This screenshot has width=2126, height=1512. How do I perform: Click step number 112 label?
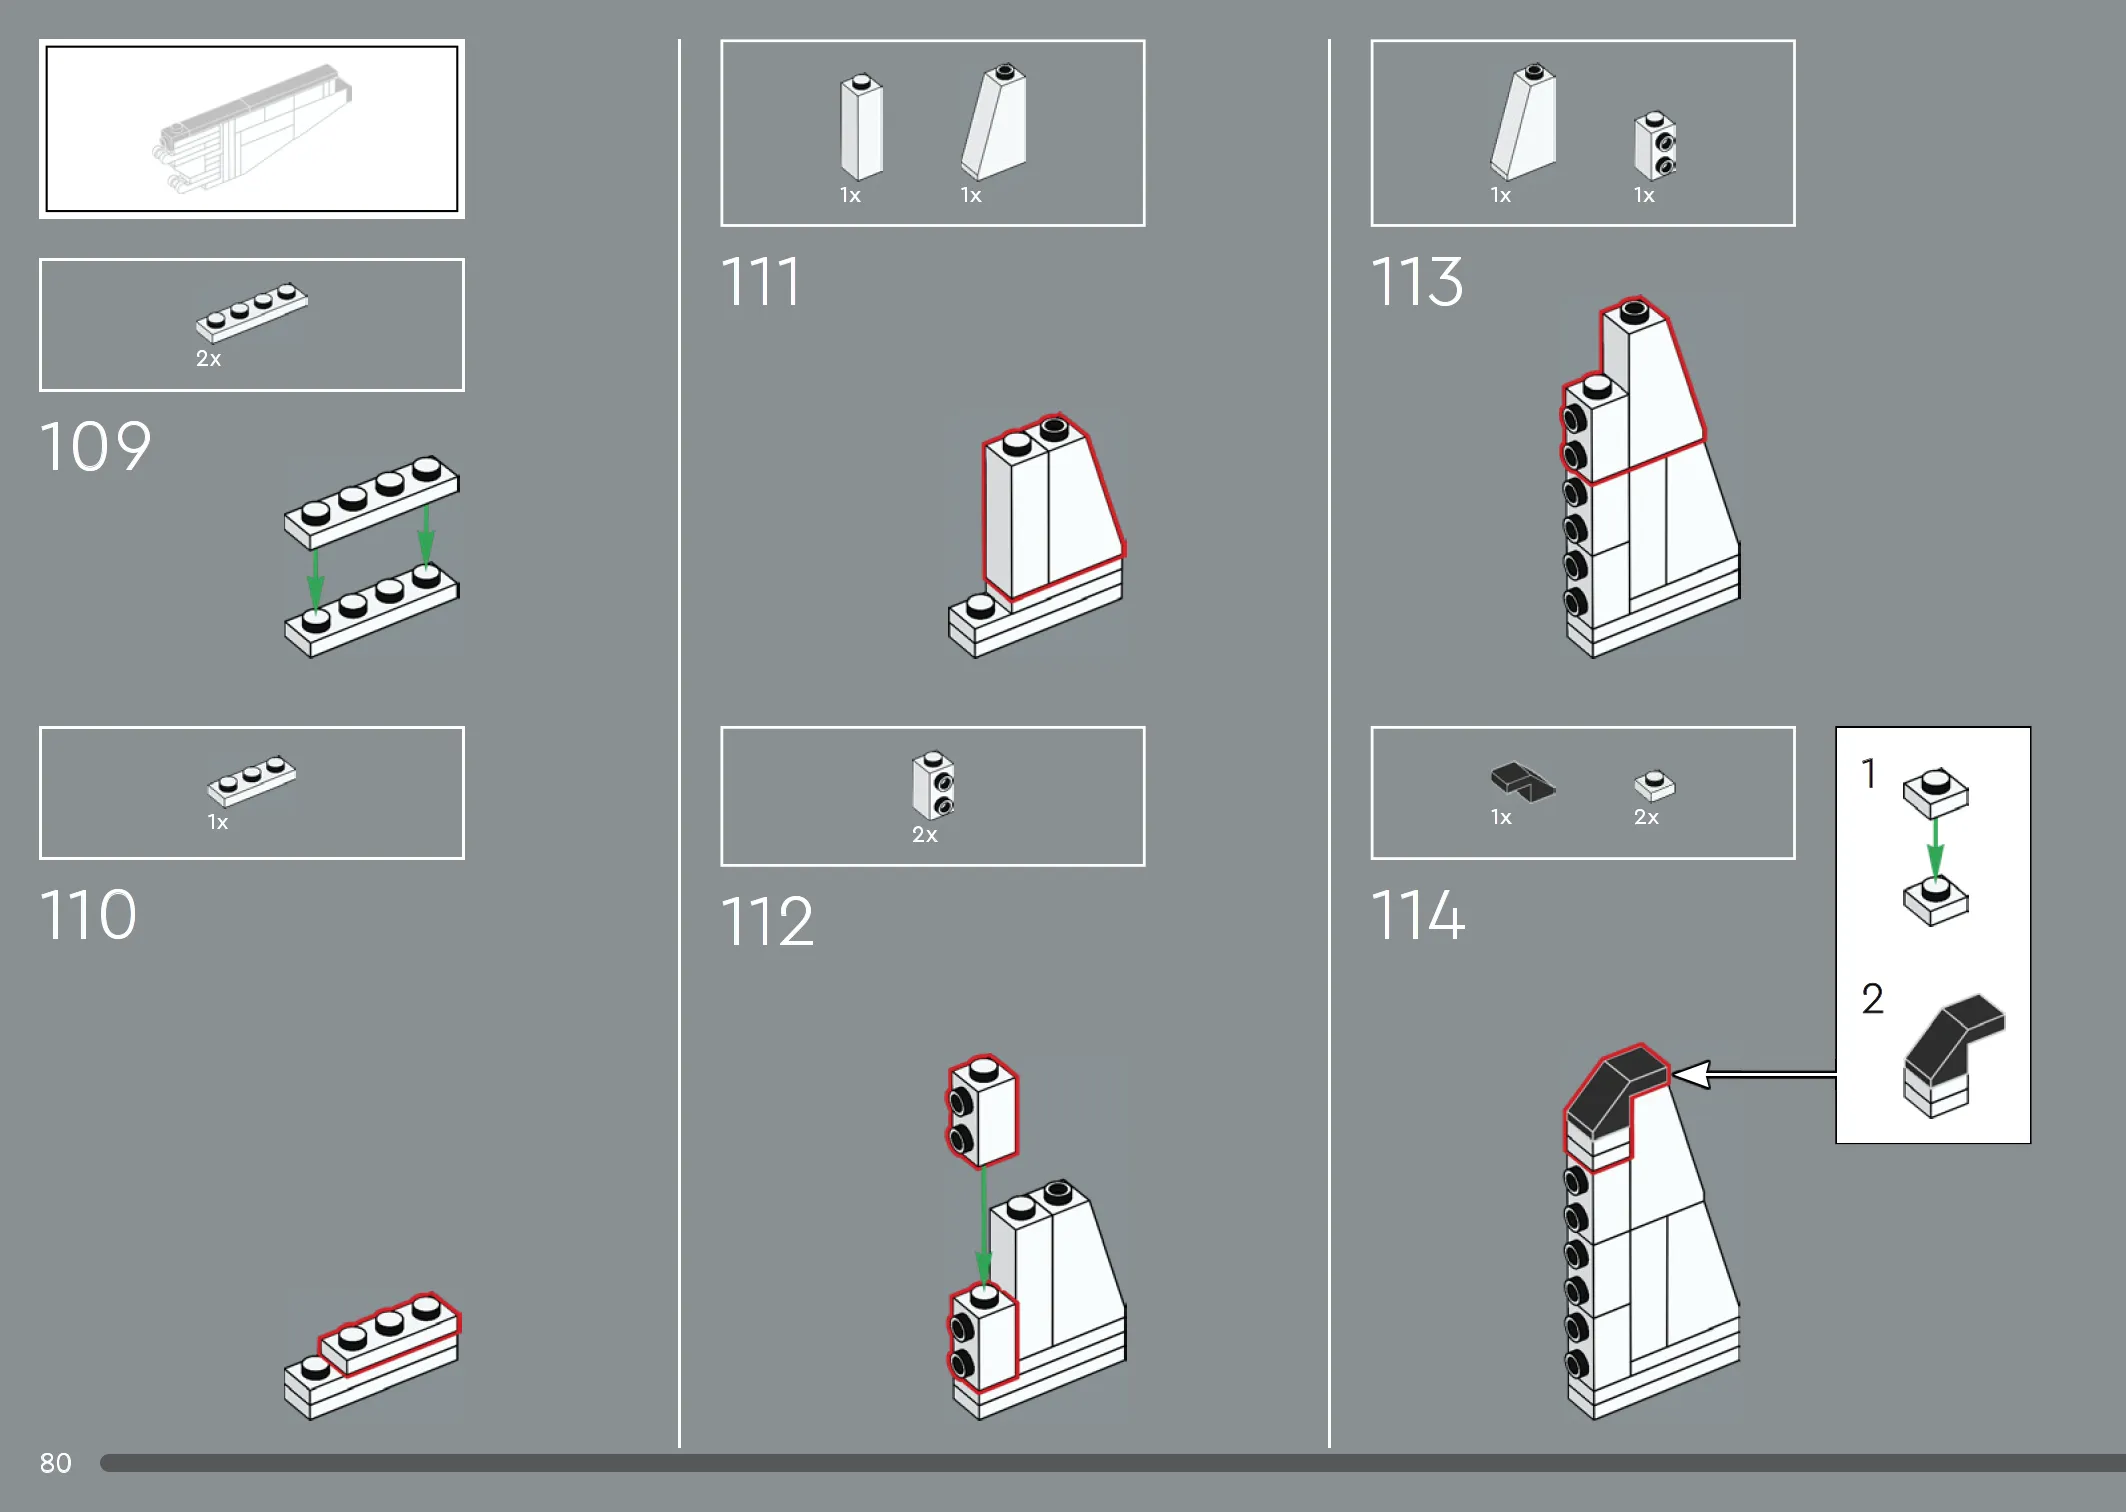pos(766,921)
